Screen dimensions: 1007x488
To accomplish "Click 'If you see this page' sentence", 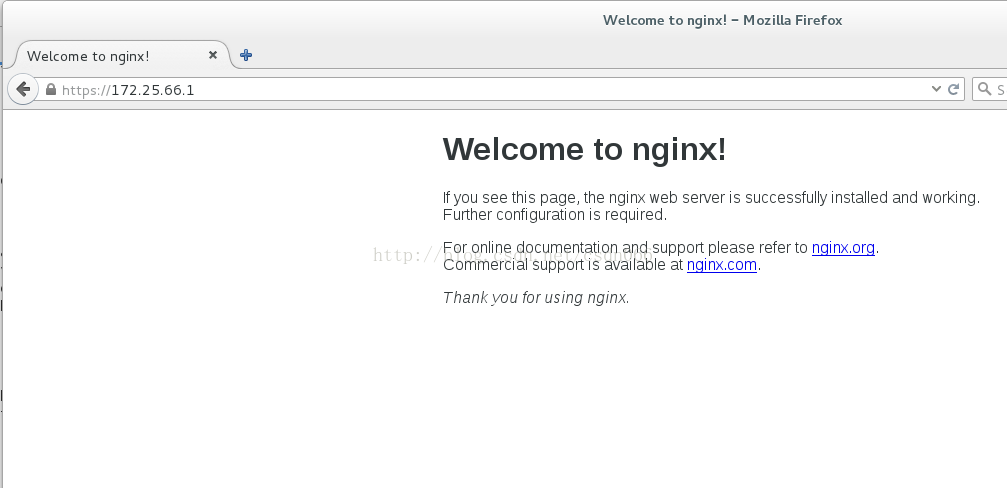I will 711,198.
